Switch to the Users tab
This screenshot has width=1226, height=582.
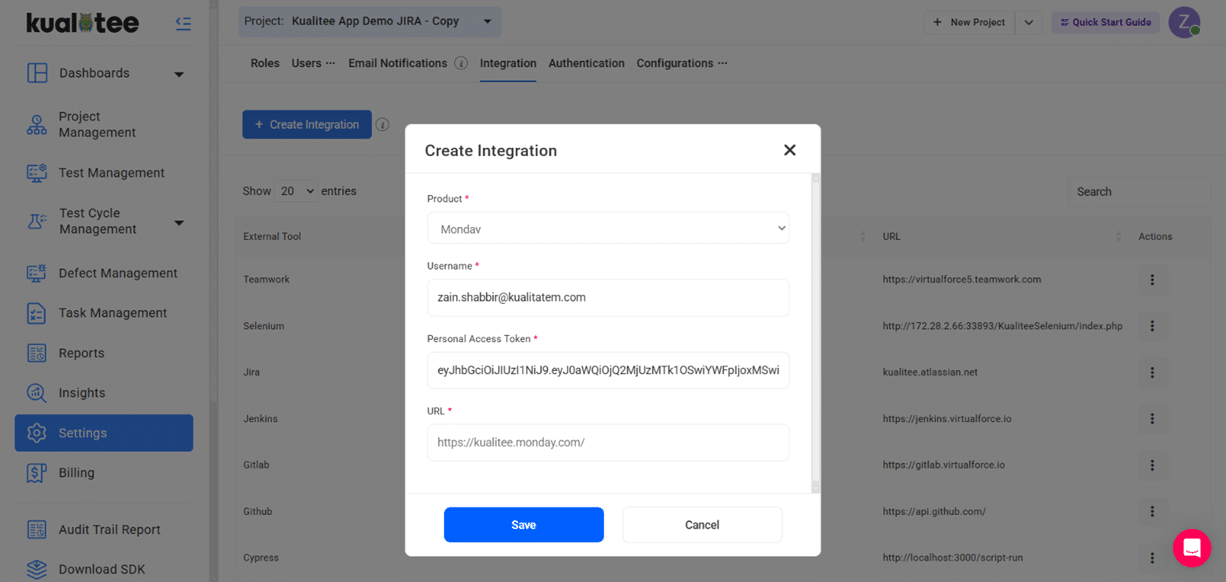[306, 63]
